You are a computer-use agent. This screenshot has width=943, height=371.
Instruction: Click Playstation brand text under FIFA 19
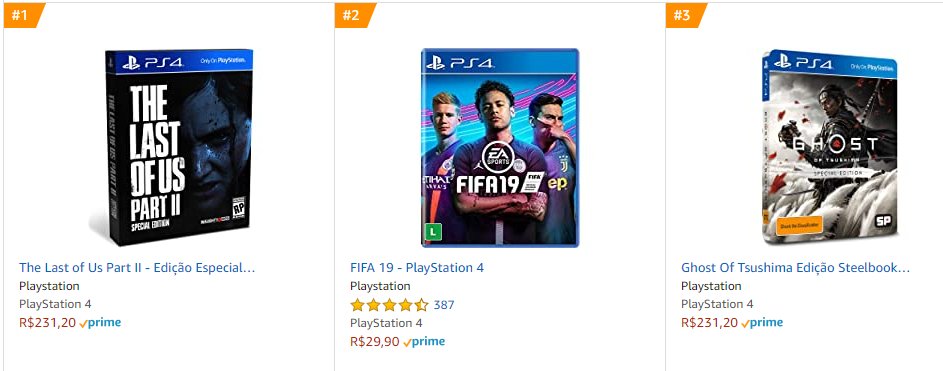point(380,286)
